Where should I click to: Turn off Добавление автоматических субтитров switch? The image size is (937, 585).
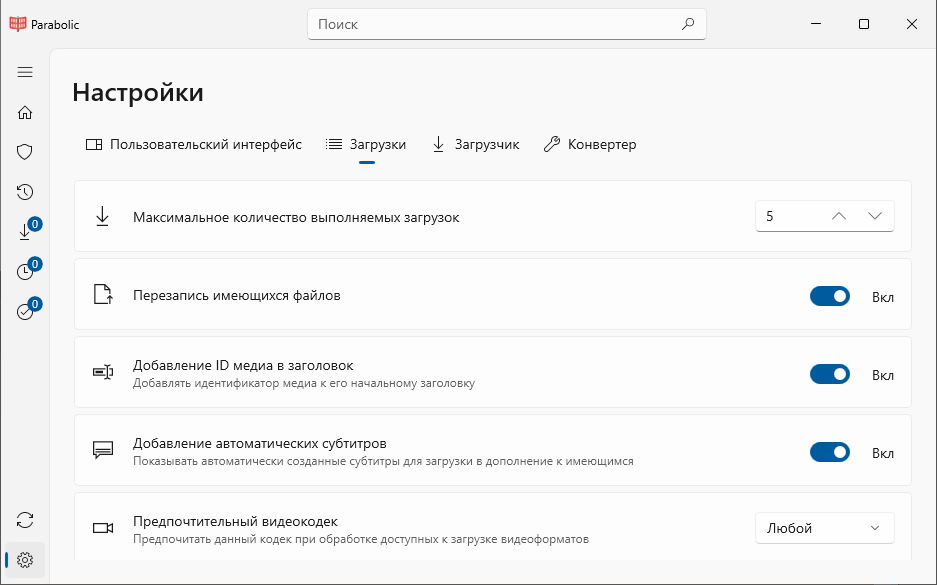[829, 452]
